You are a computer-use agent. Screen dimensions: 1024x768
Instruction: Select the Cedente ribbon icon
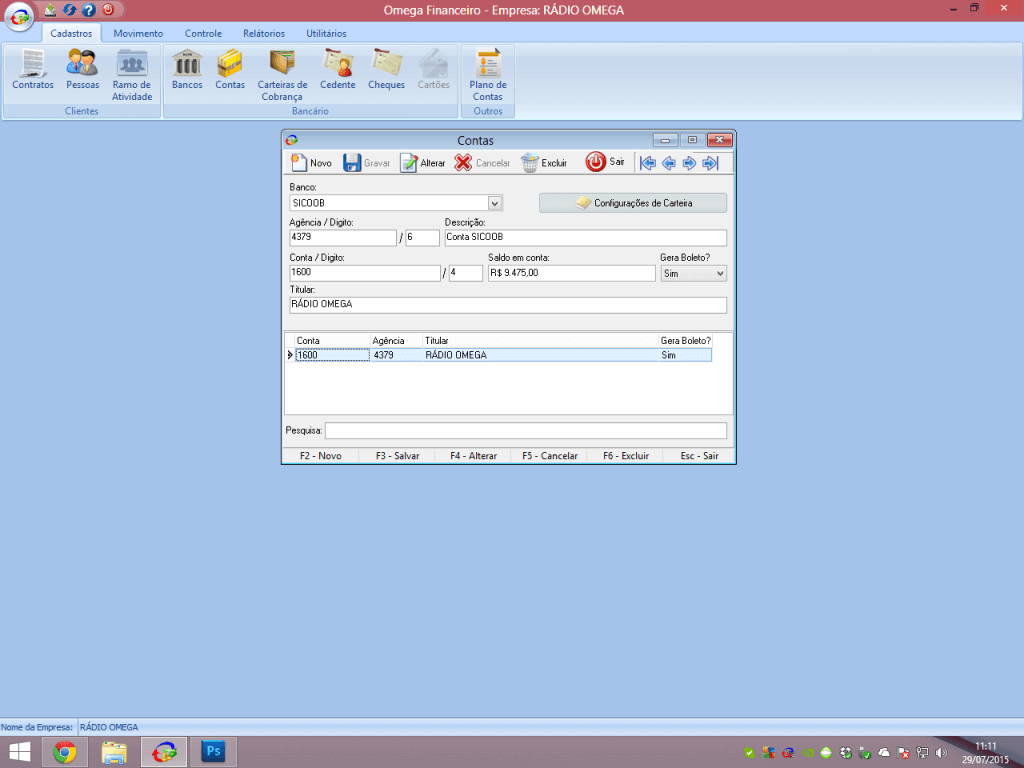tap(338, 69)
